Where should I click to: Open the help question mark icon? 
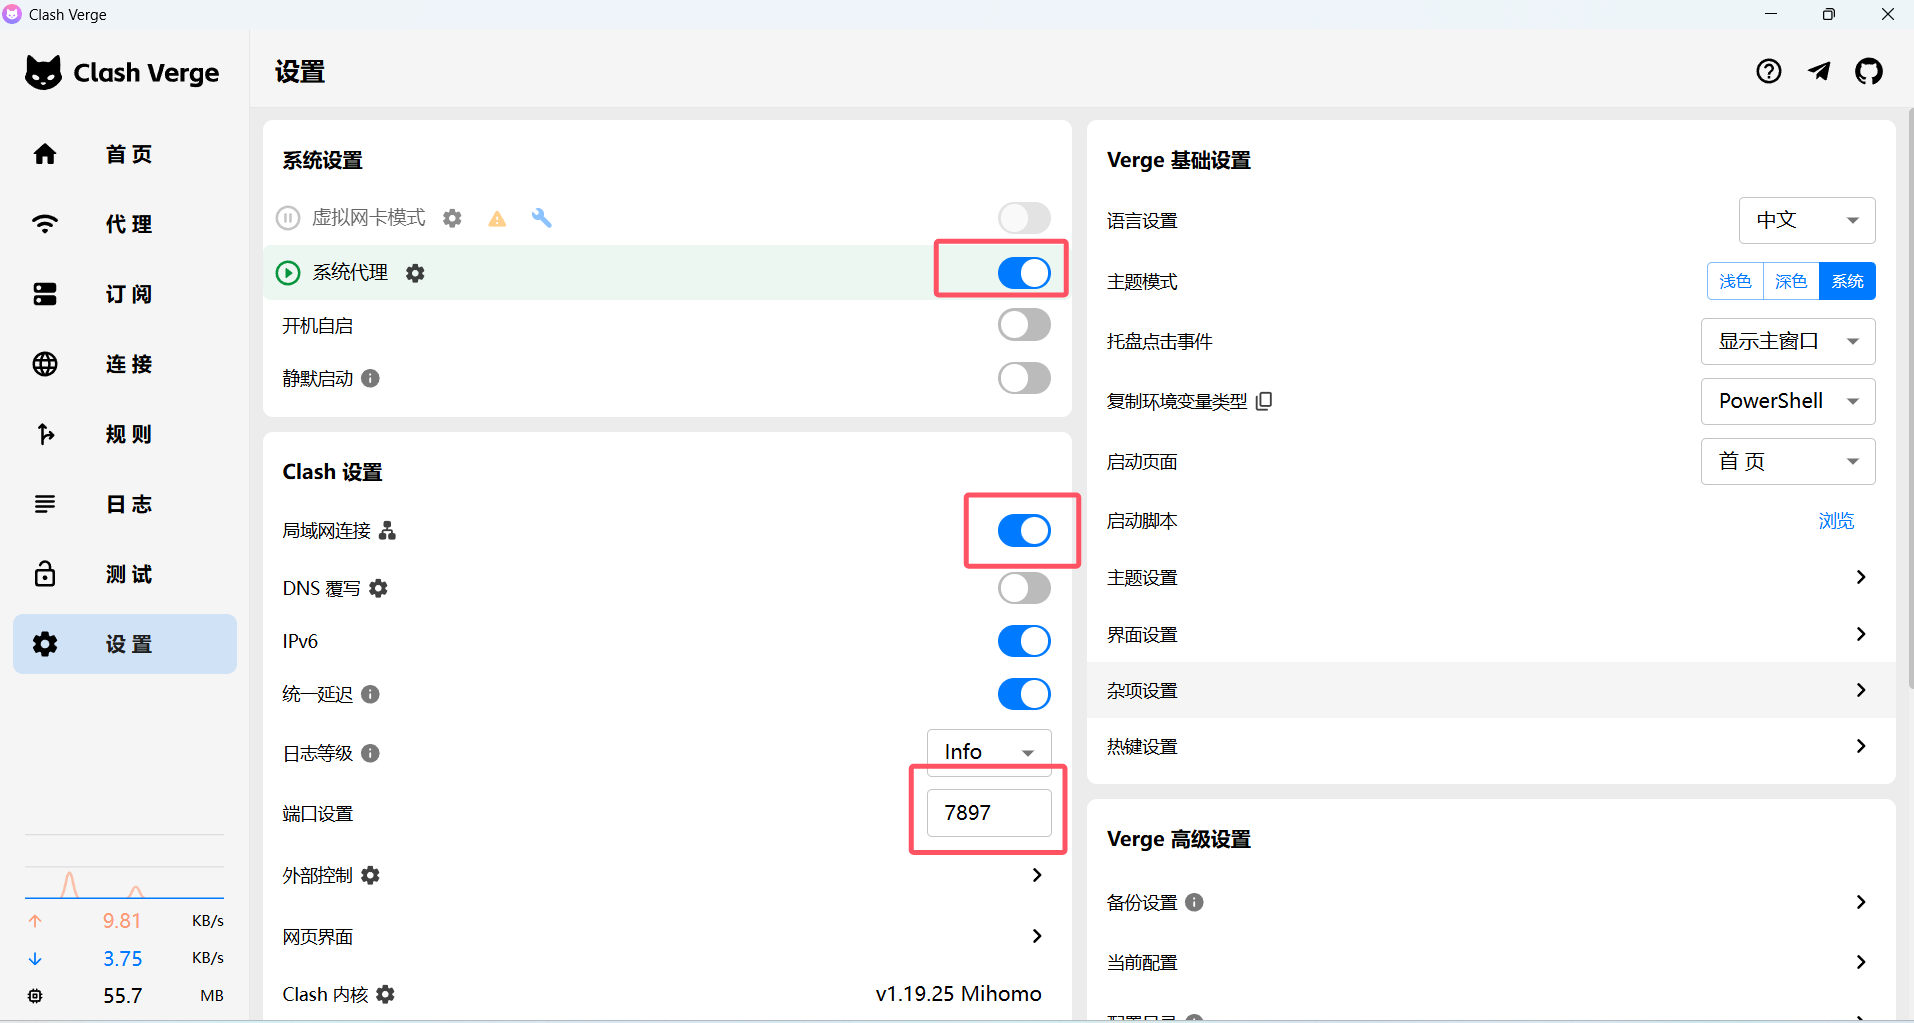[x=1768, y=71]
